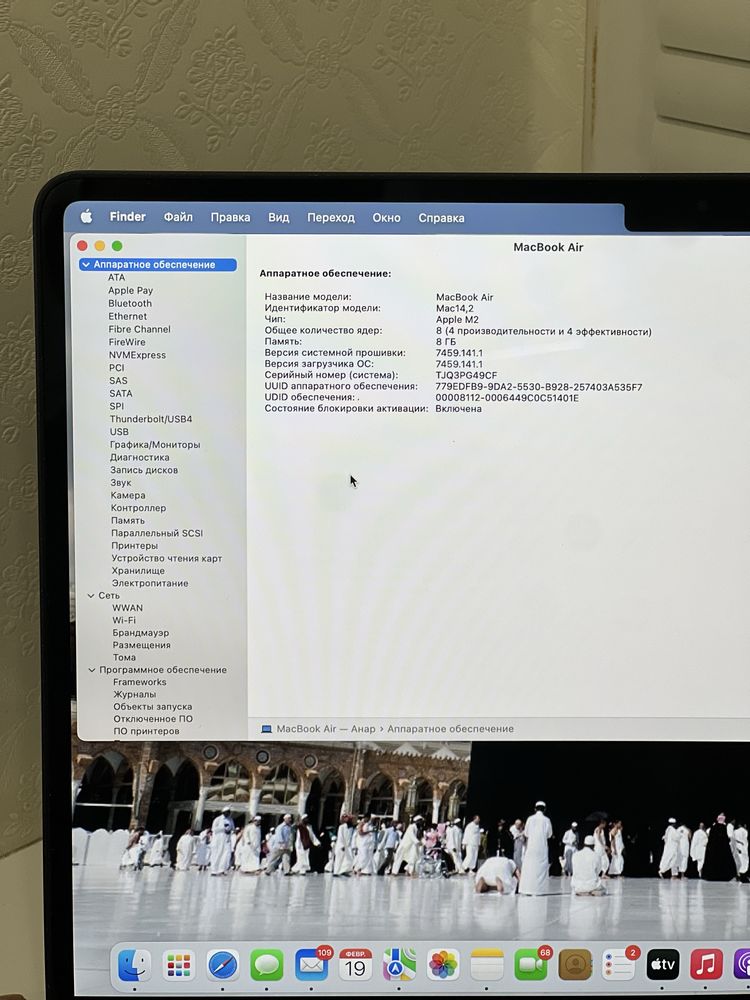
Task: Click Аппаратное обеспечение in path bar
Action: coord(450,729)
